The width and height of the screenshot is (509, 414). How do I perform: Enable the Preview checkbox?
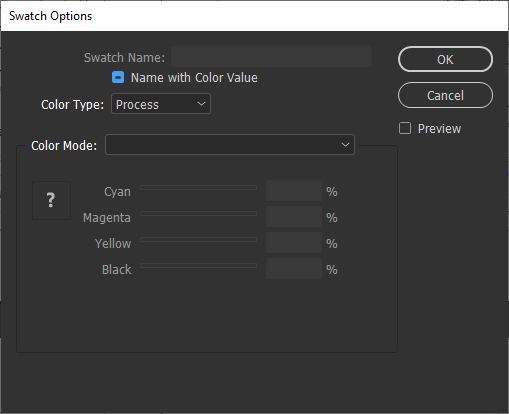(x=405, y=128)
